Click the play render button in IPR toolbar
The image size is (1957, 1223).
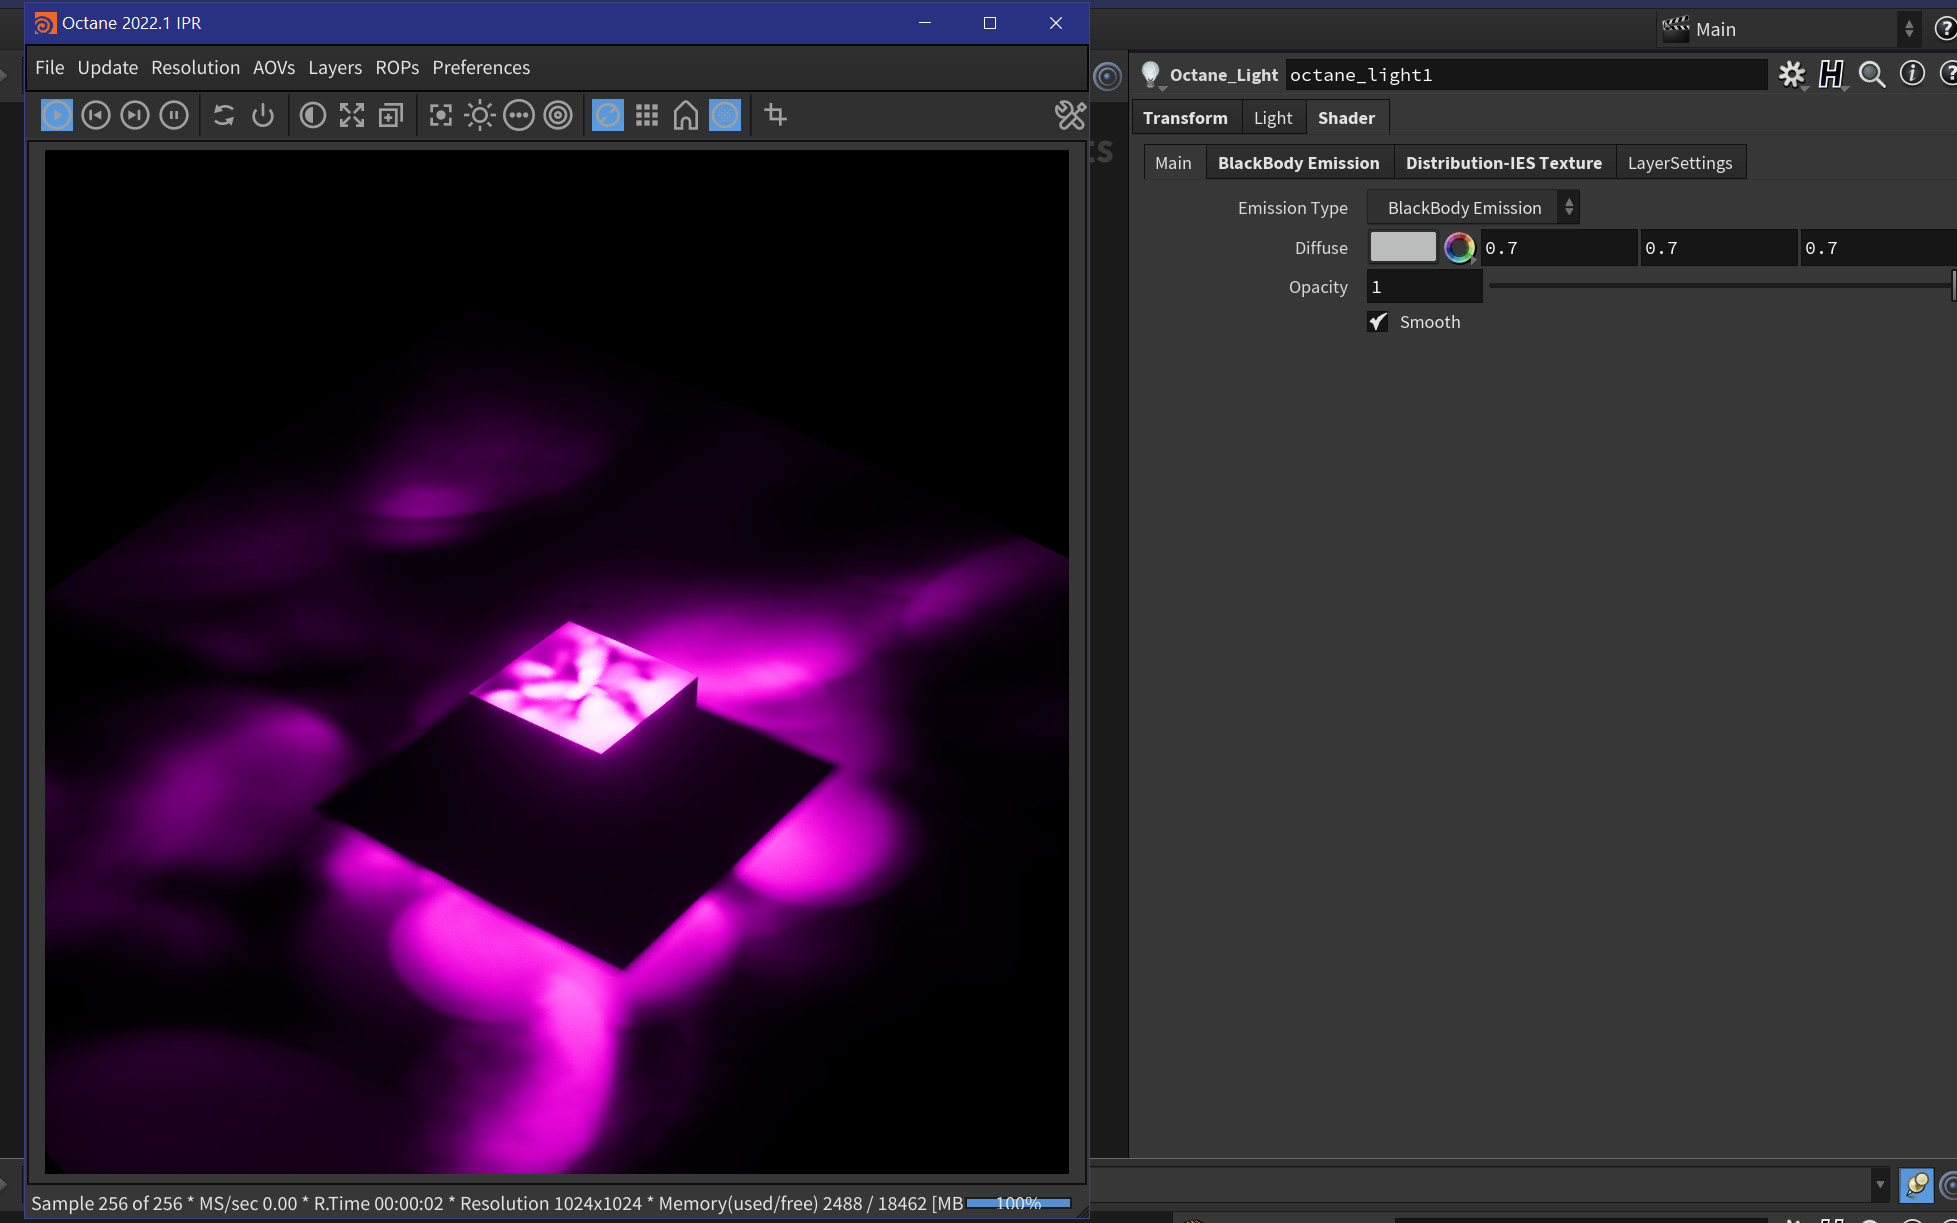pos(57,115)
